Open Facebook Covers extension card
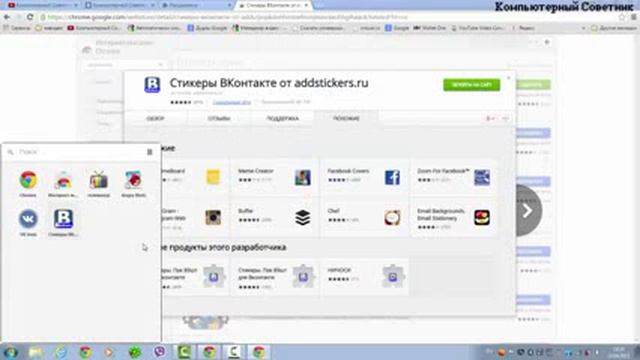640x360 pixels. pos(364,178)
